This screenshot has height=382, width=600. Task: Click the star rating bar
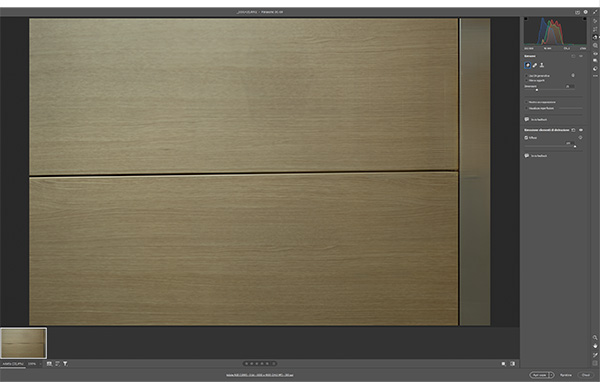click(260, 364)
